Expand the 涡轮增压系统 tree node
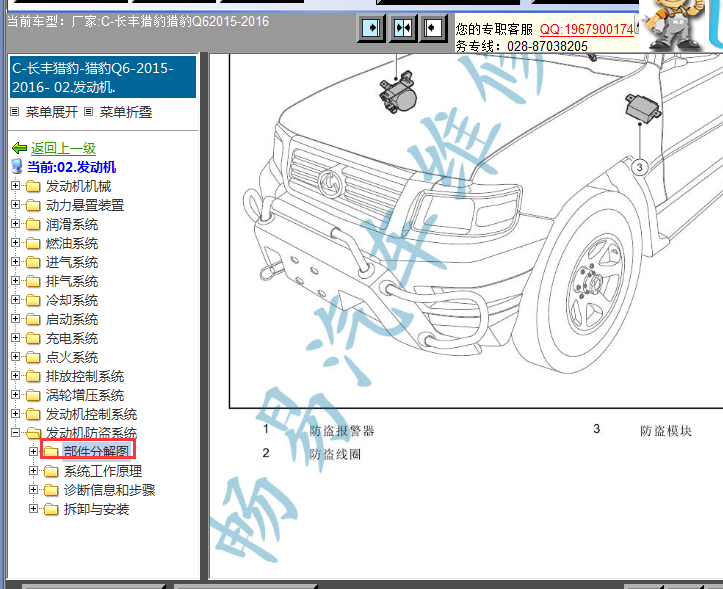The image size is (723, 589). click(16, 395)
